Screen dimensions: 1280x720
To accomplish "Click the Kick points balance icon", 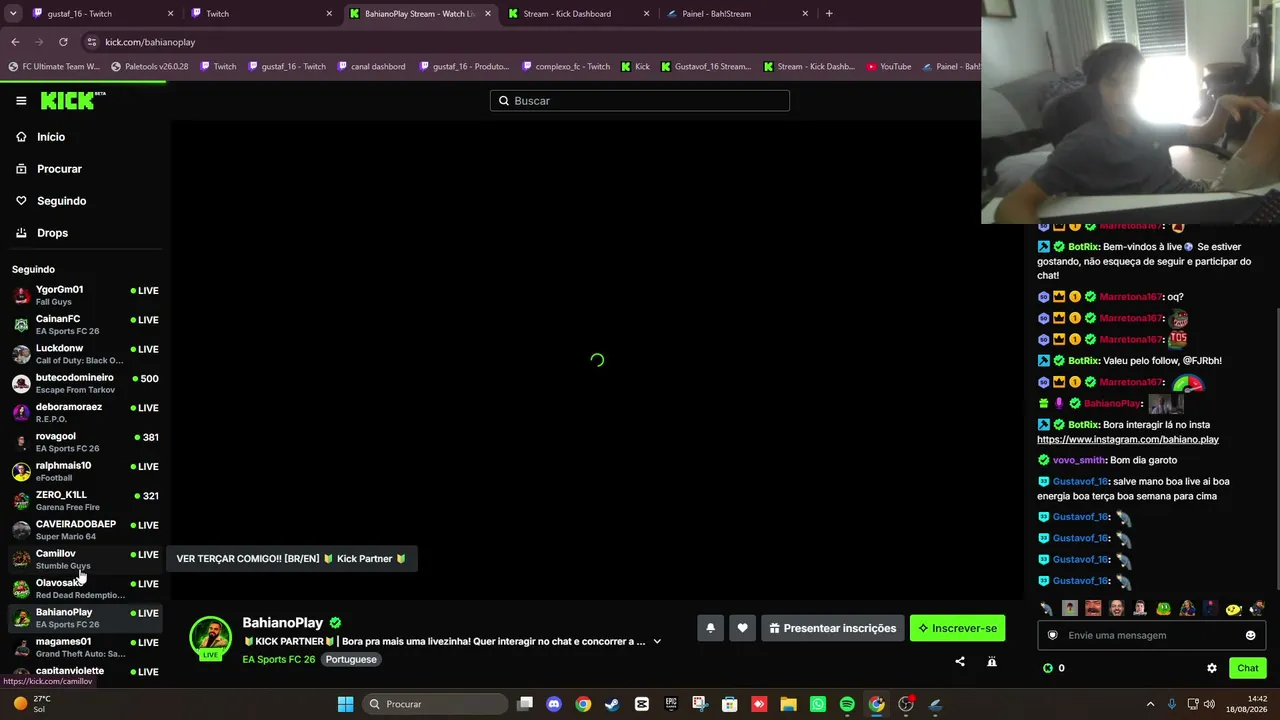I will [x=1048, y=668].
